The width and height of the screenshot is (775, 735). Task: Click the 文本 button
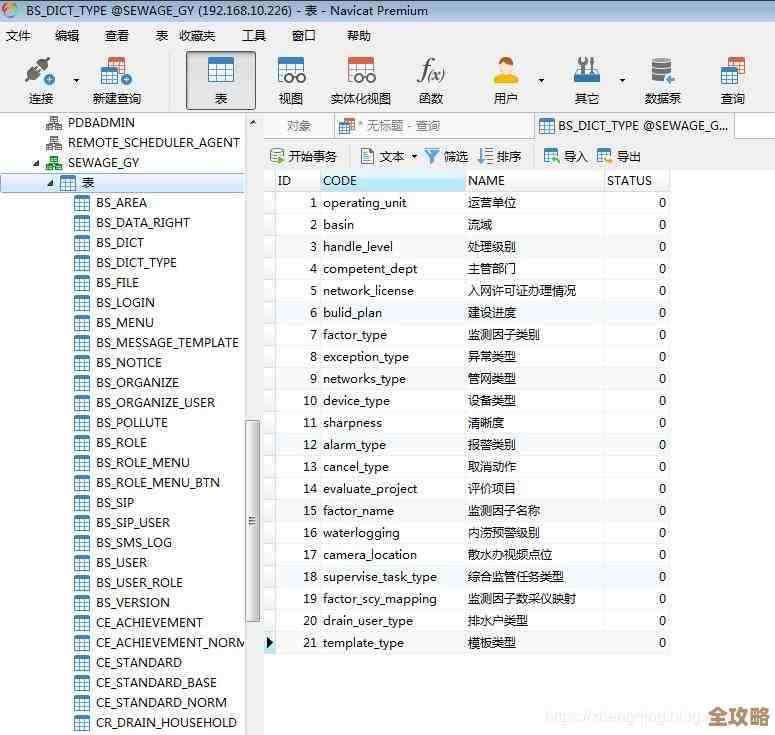pyautogui.click(x=383, y=157)
